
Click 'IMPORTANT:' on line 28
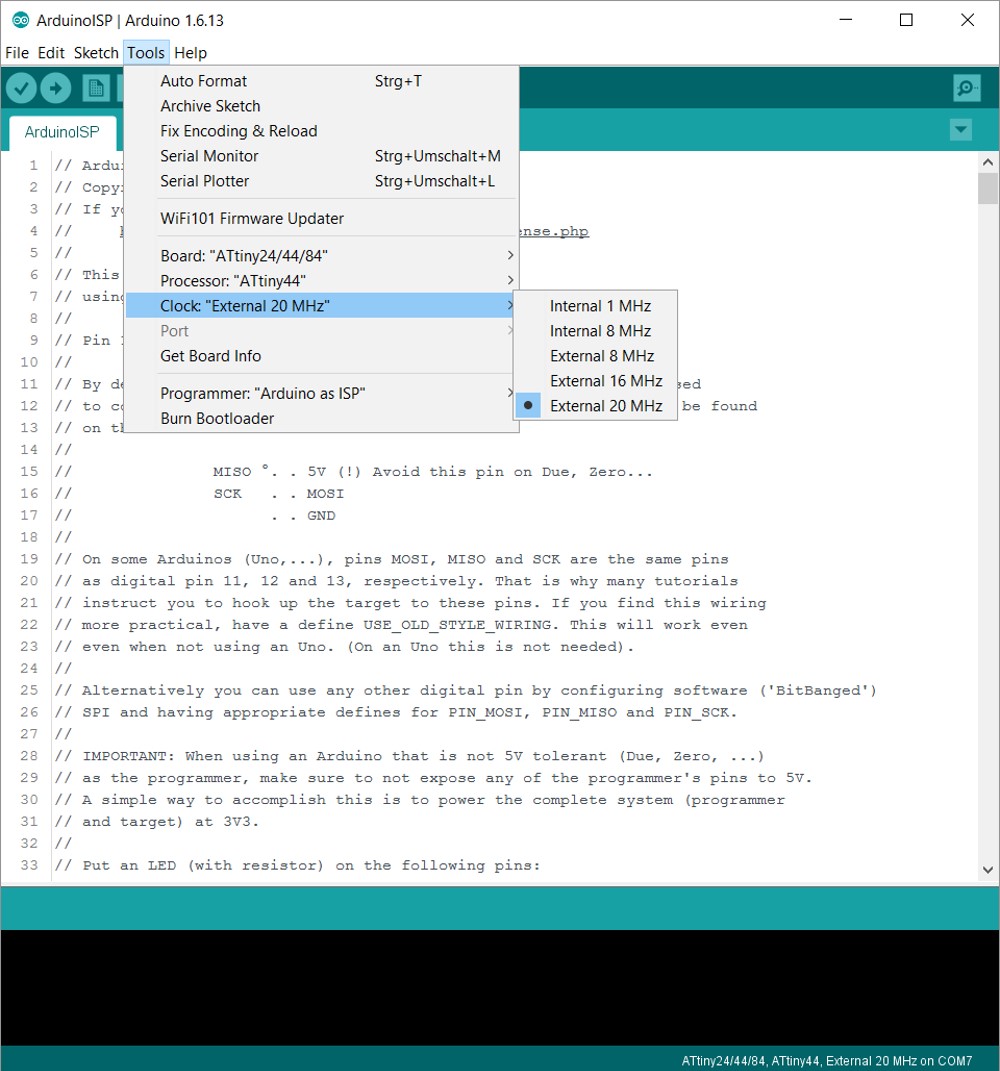tap(128, 756)
